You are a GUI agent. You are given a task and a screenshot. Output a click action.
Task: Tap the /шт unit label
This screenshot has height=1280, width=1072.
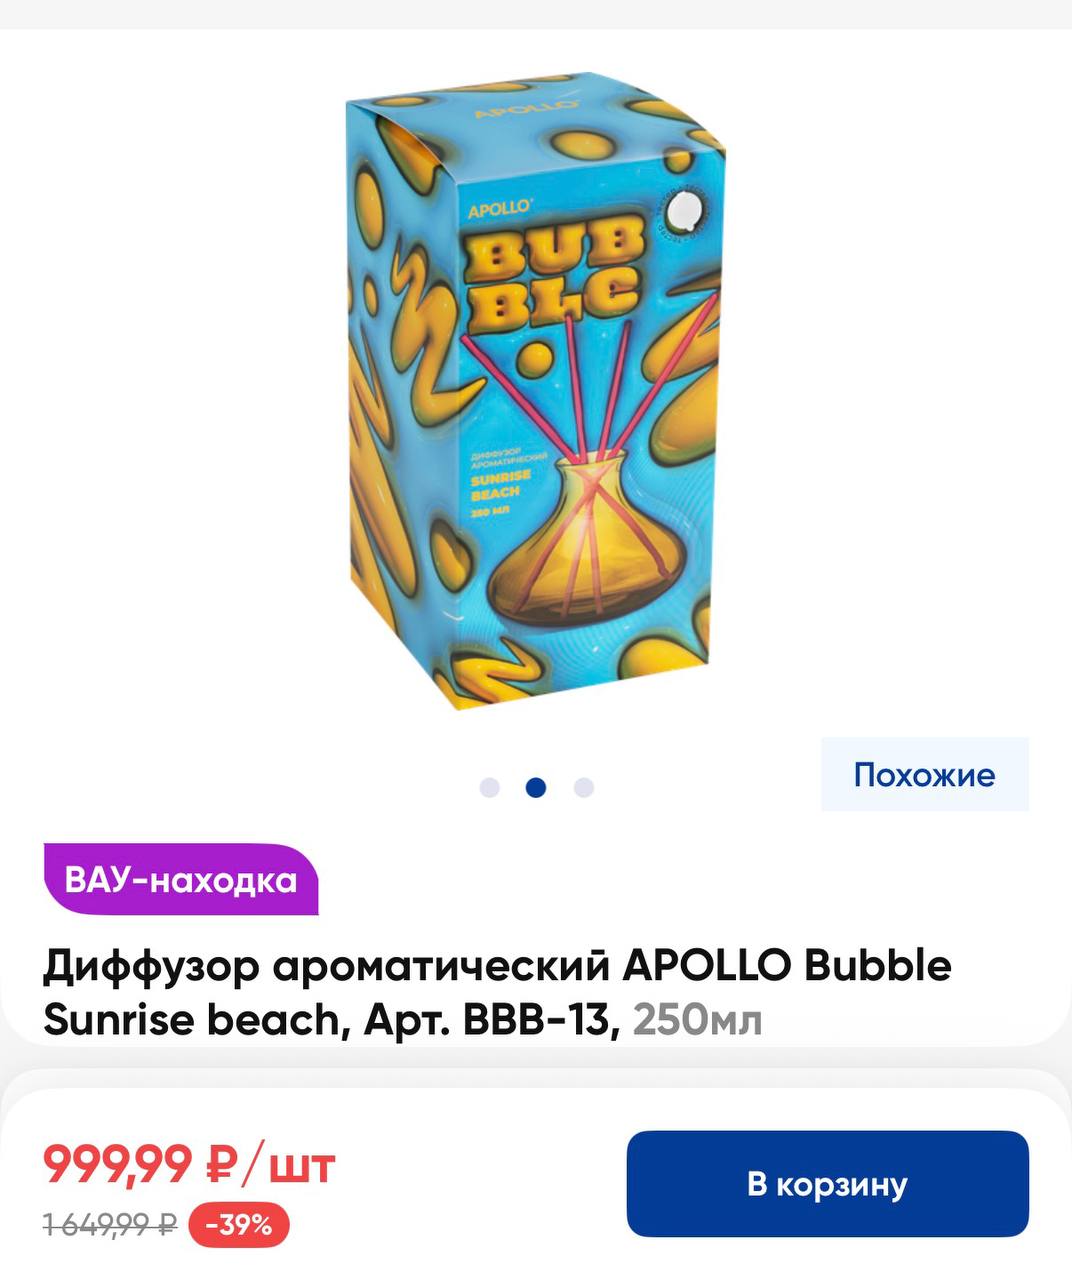click(x=291, y=1164)
